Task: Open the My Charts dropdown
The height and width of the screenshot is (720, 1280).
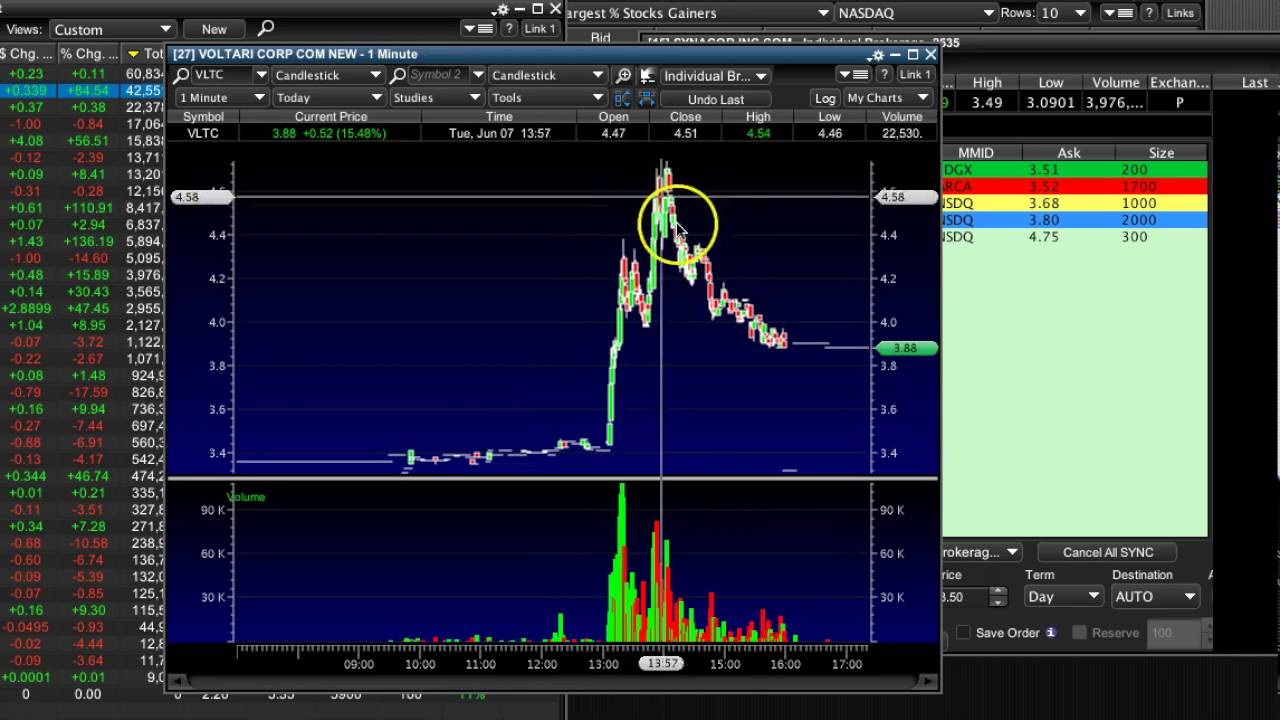Action: click(888, 98)
